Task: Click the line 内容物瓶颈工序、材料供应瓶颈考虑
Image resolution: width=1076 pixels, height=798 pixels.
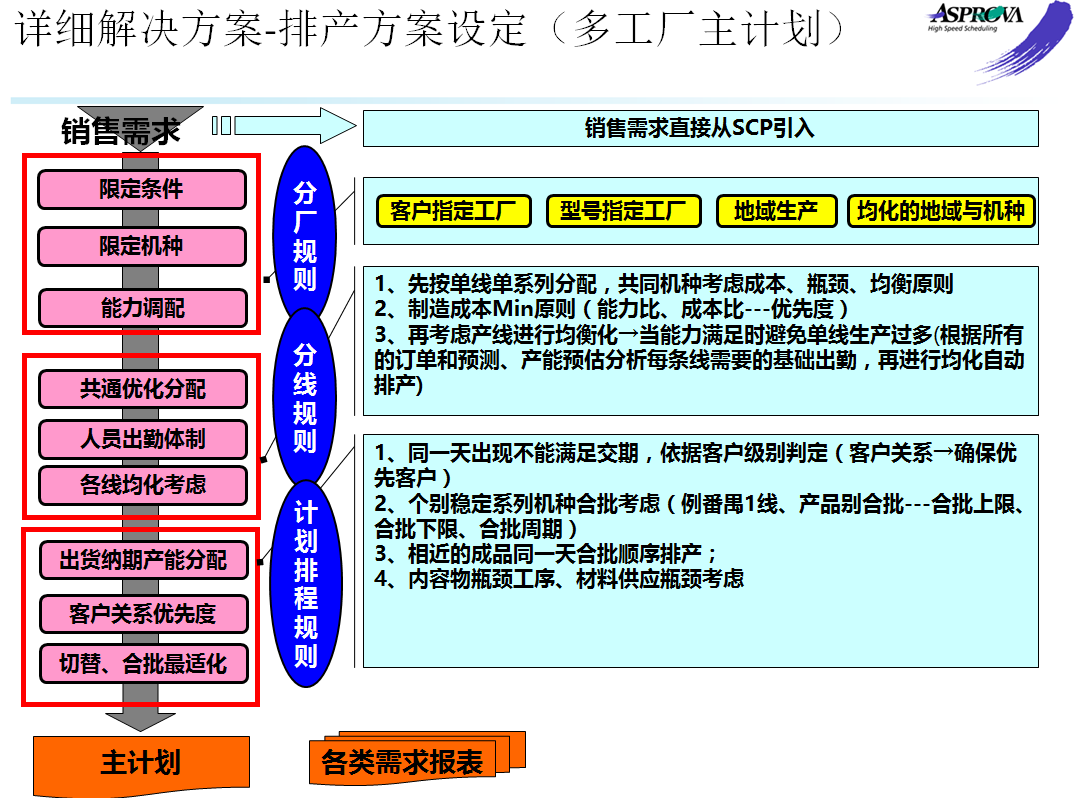Action: (559, 578)
